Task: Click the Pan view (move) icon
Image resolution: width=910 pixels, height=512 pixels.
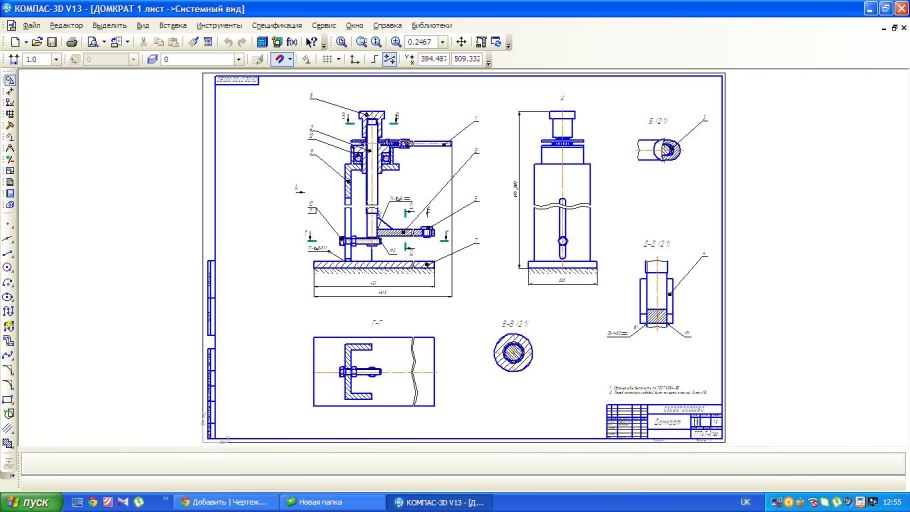Action: click(461, 42)
